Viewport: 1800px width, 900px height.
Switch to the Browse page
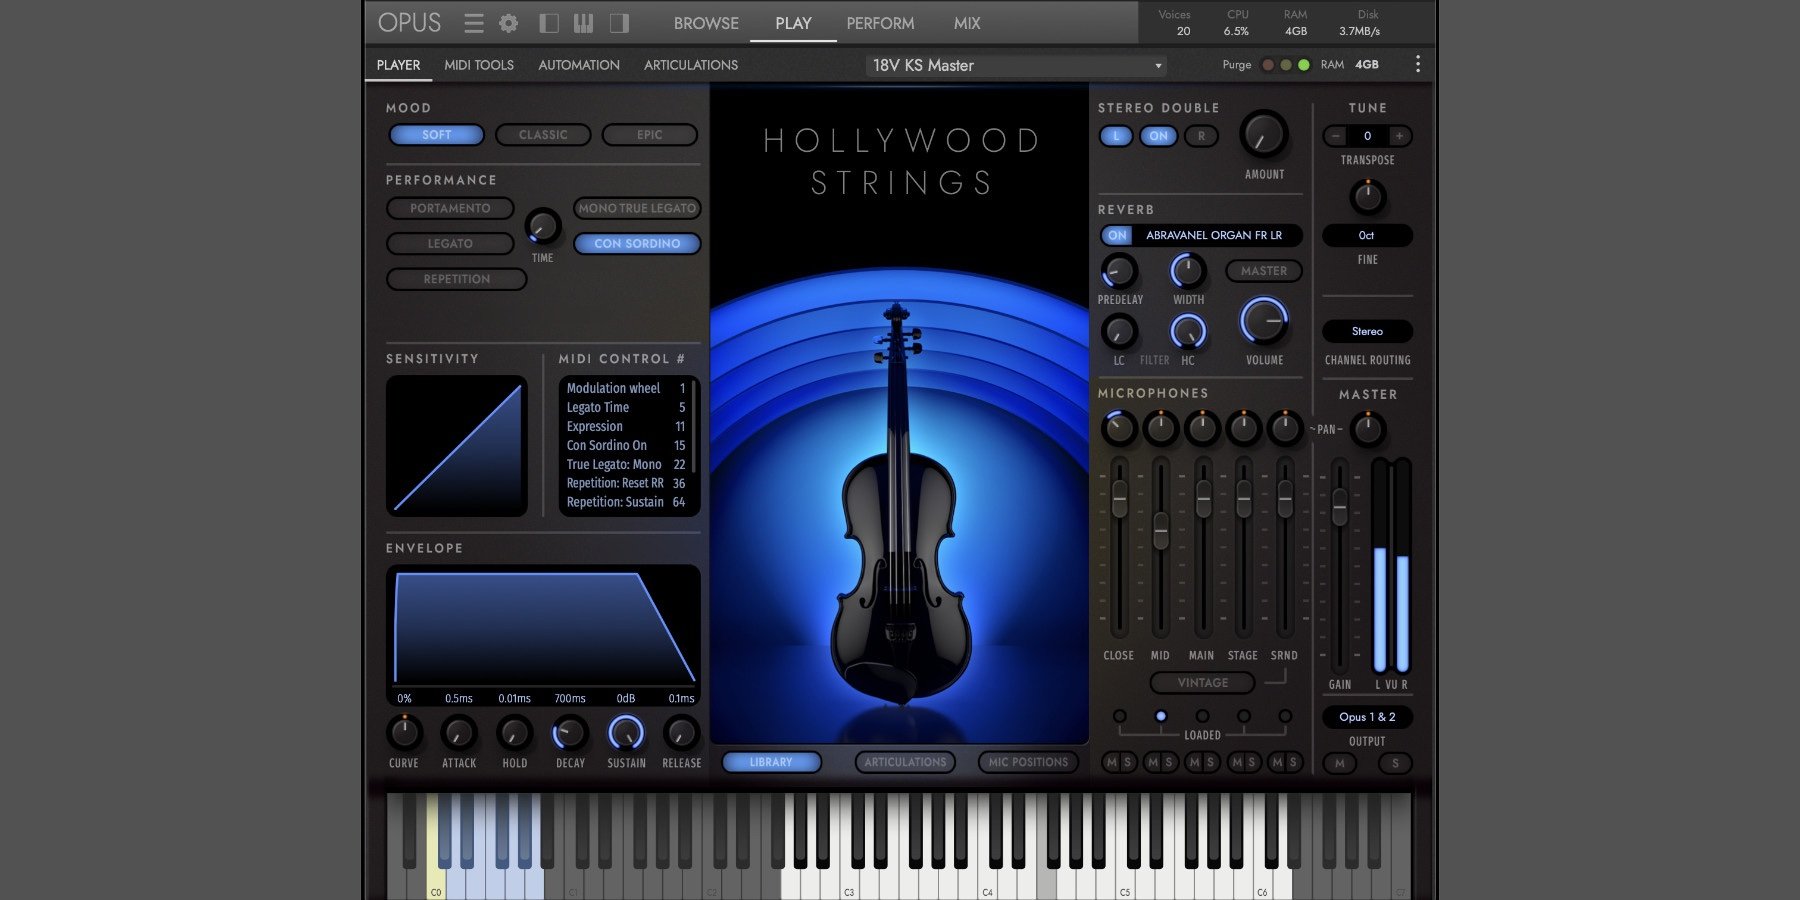tap(706, 23)
